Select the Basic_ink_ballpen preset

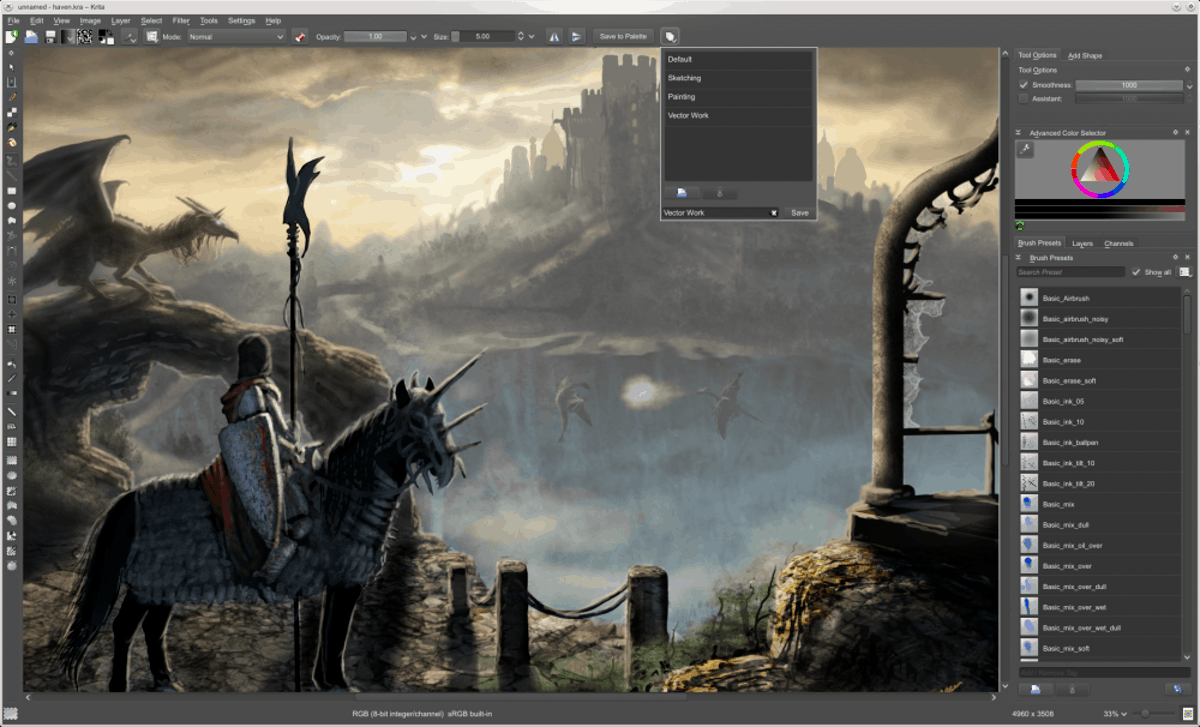click(x=1100, y=441)
